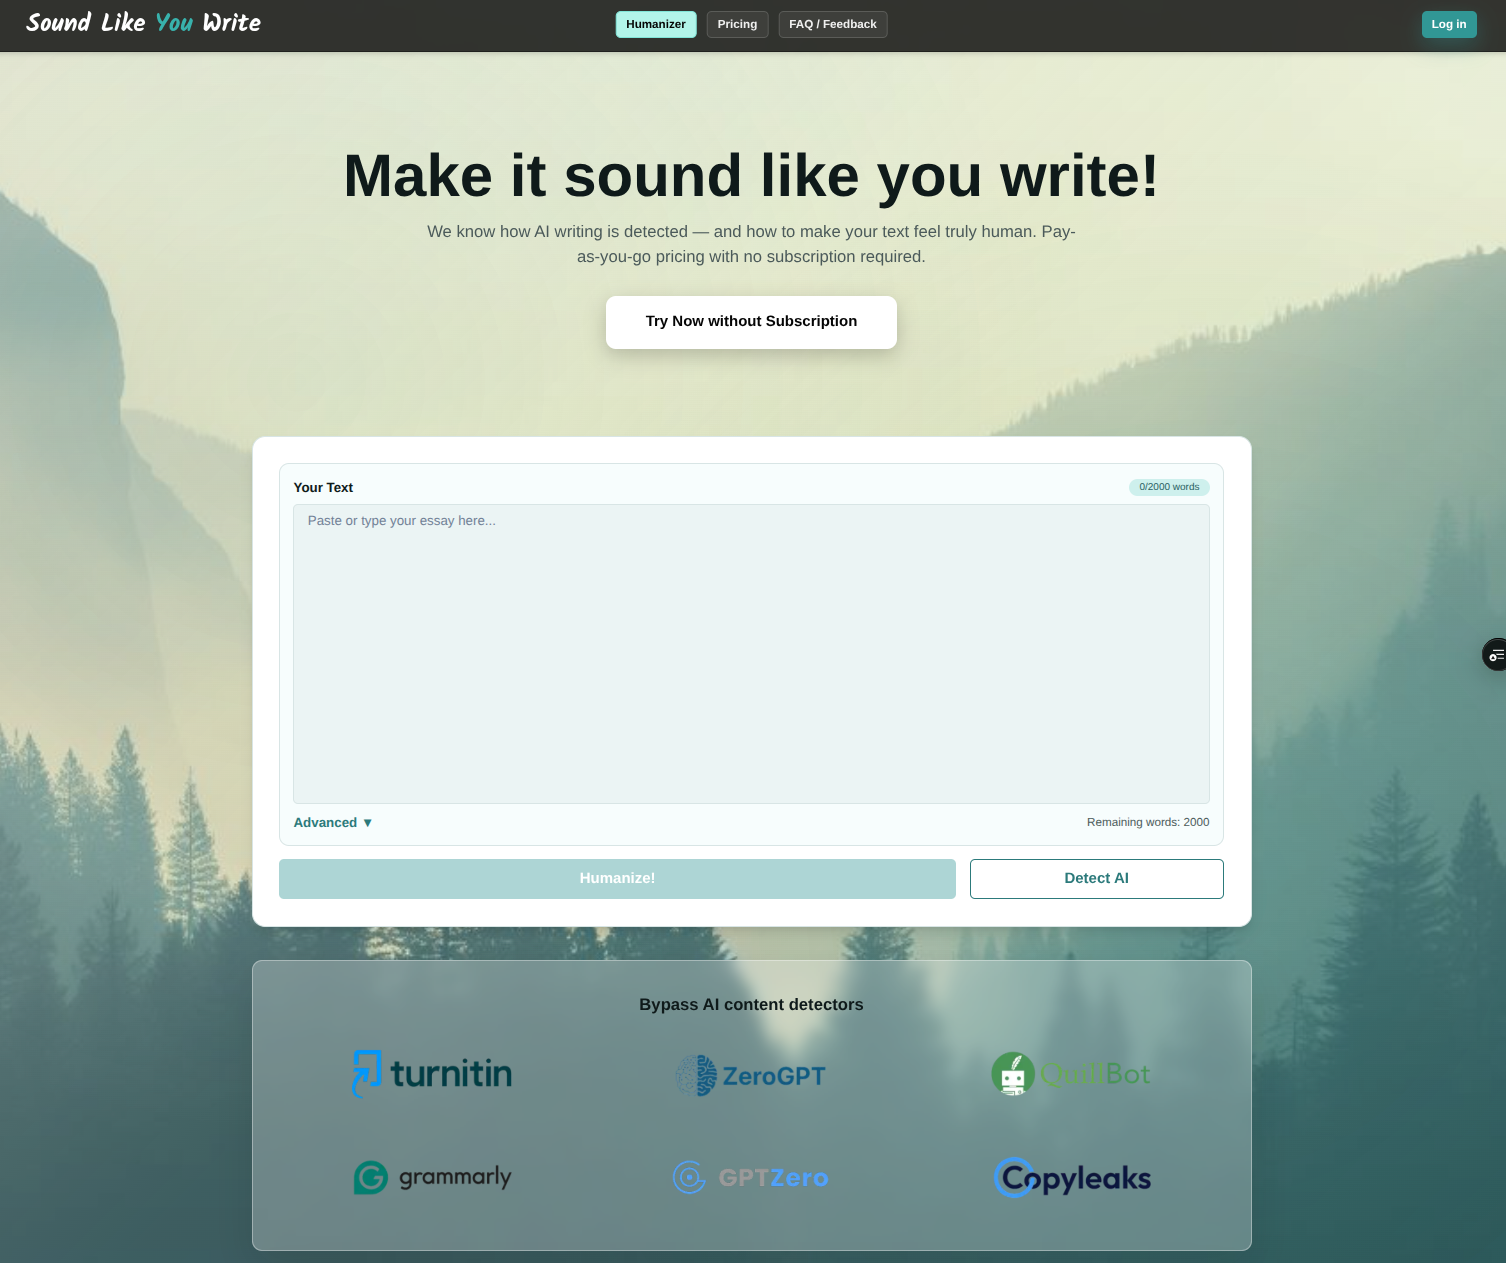
Task: Click the Advanced dropdown arrow
Action: [367, 822]
